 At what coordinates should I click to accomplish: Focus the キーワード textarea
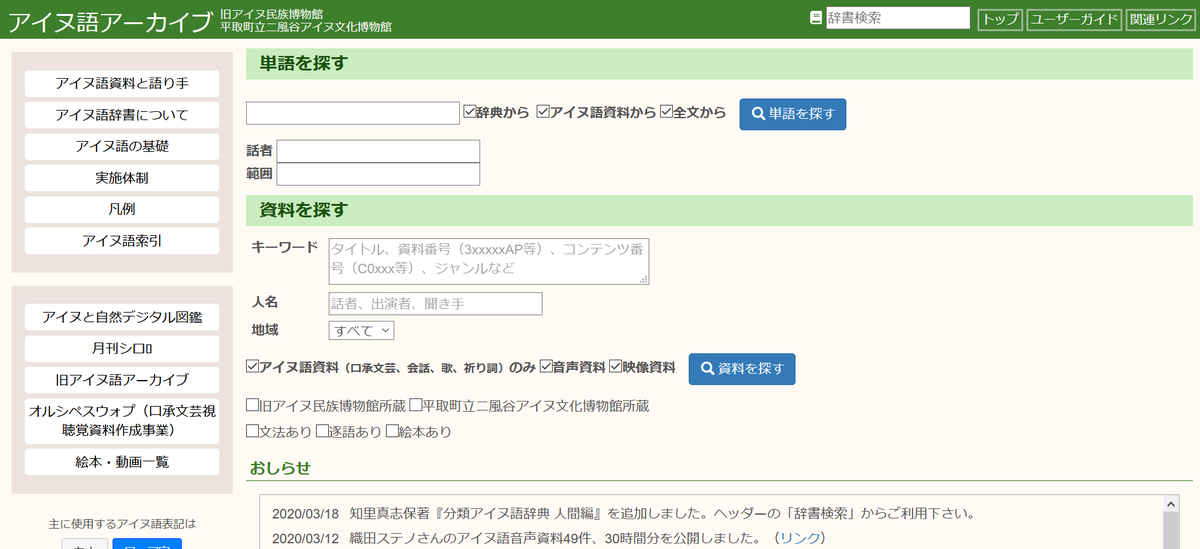pos(489,261)
